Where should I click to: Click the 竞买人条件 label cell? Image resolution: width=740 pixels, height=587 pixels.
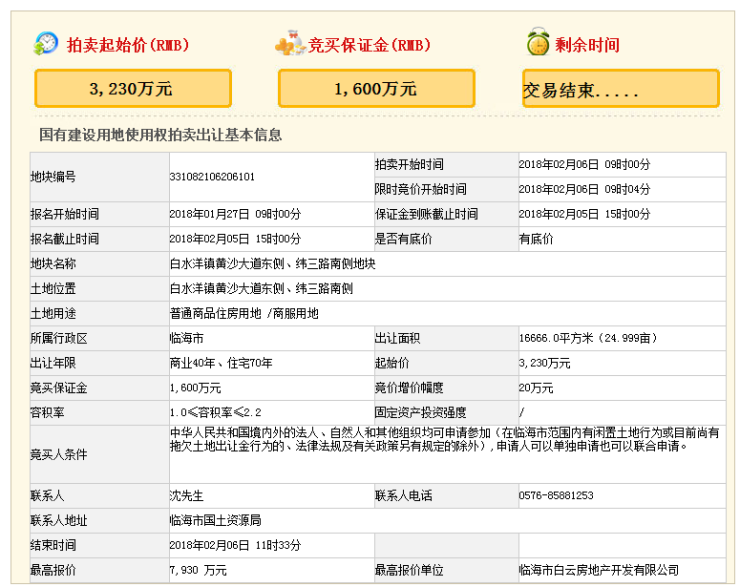point(100,454)
